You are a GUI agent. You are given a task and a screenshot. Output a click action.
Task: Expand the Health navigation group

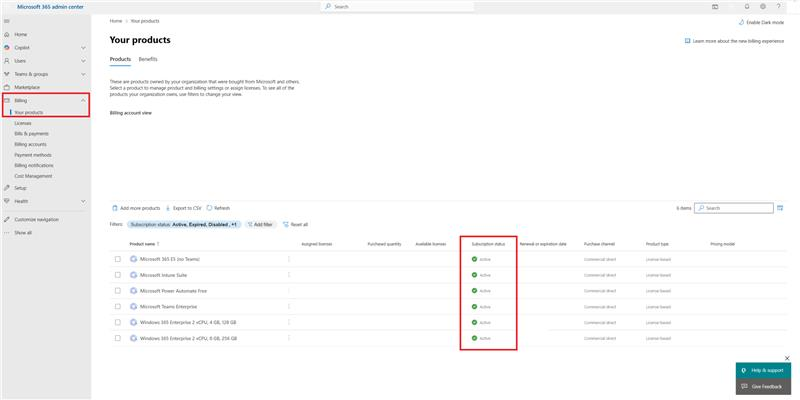(83, 201)
